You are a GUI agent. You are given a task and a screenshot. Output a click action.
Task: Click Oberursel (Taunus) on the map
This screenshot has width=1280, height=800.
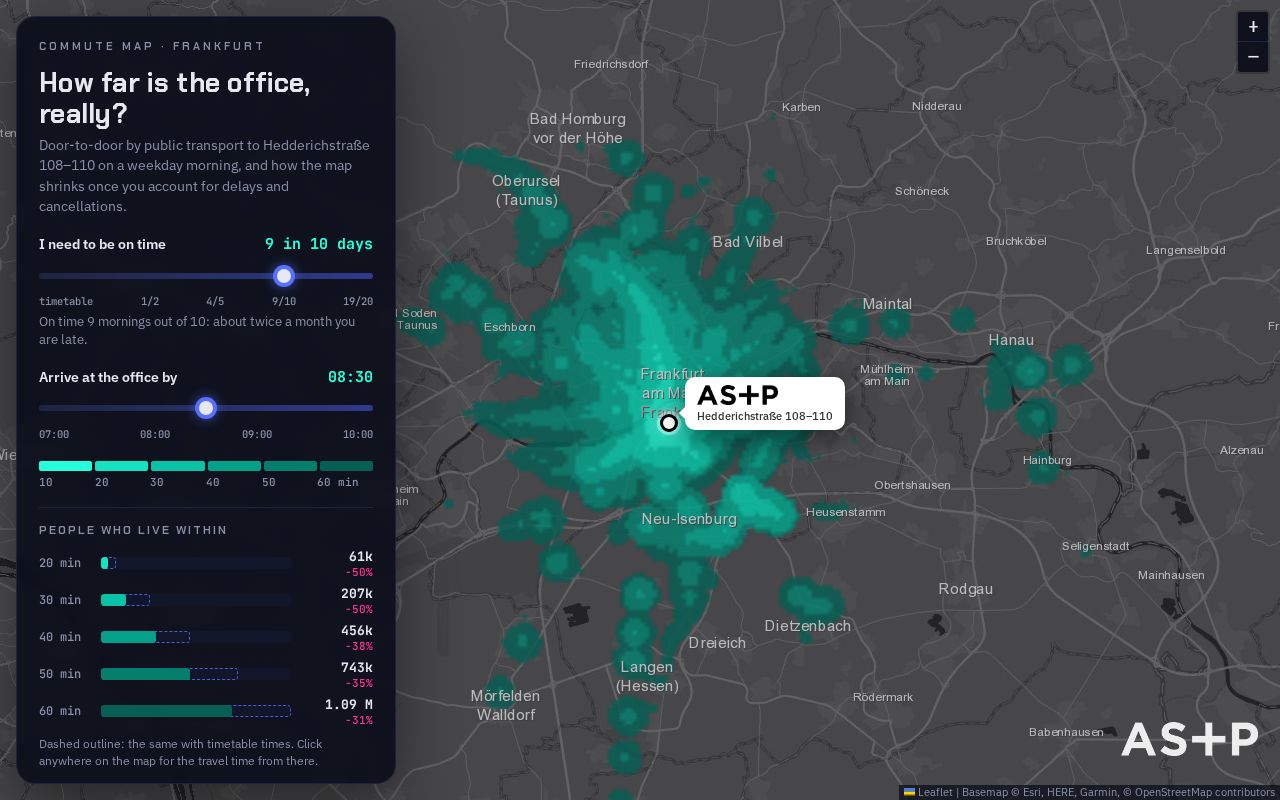(526, 190)
